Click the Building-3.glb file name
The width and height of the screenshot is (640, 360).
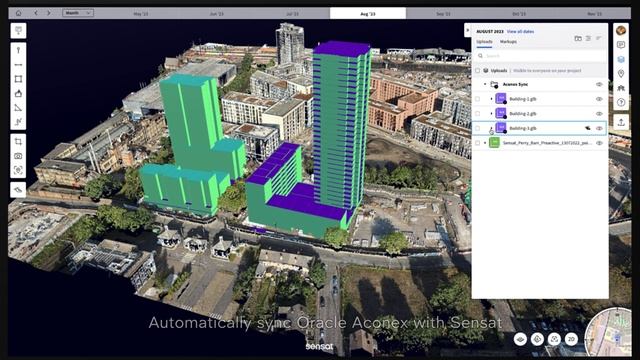[x=523, y=128]
